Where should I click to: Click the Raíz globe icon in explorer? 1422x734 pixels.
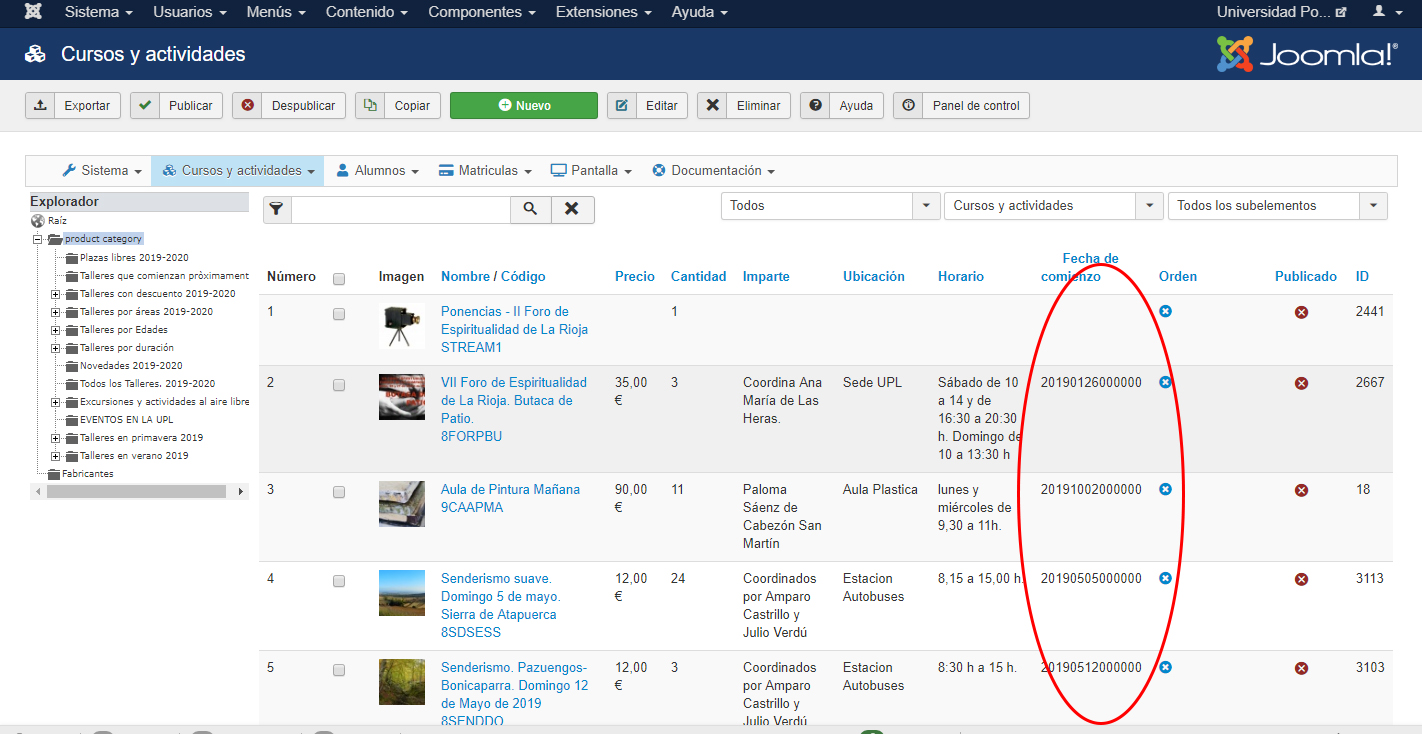click(38, 221)
